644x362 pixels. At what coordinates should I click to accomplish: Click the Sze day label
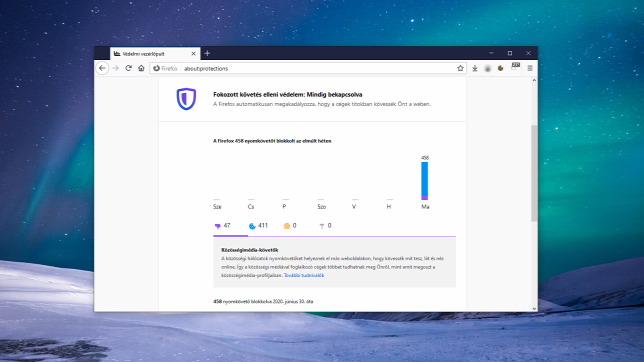point(217,207)
